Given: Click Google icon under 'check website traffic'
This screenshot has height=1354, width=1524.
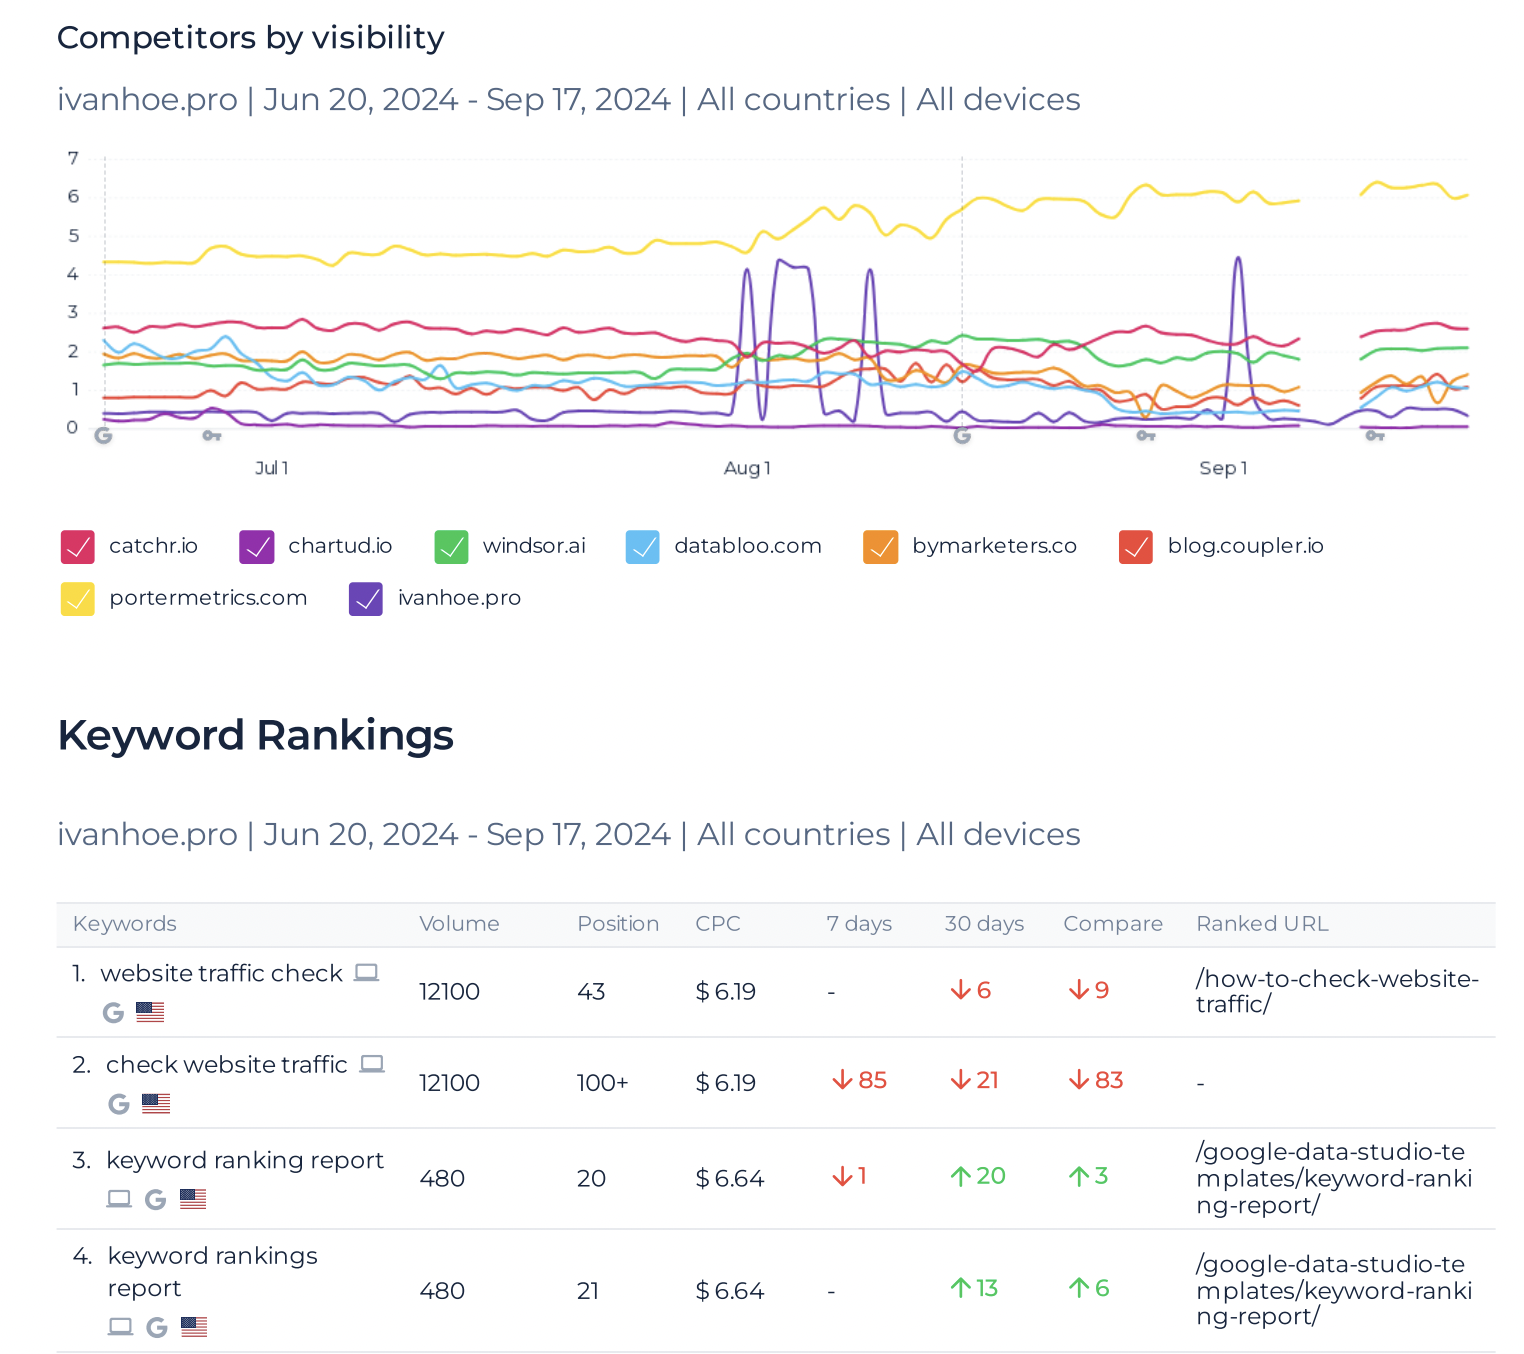Looking at the screenshot, I should coord(119,1103).
